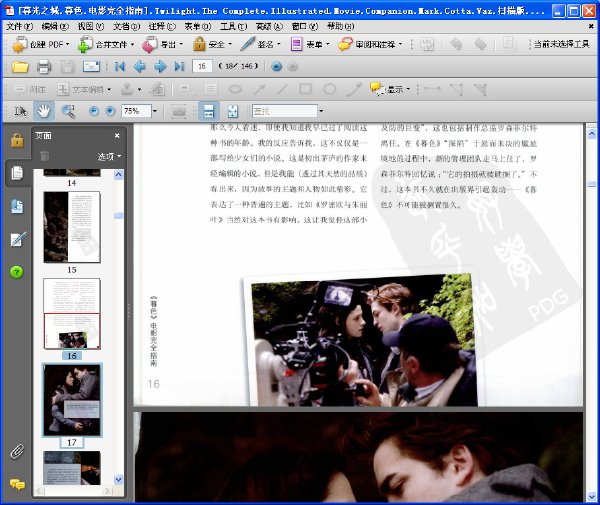Open the 文件 menu
The image size is (600, 505).
[x=19, y=26]
